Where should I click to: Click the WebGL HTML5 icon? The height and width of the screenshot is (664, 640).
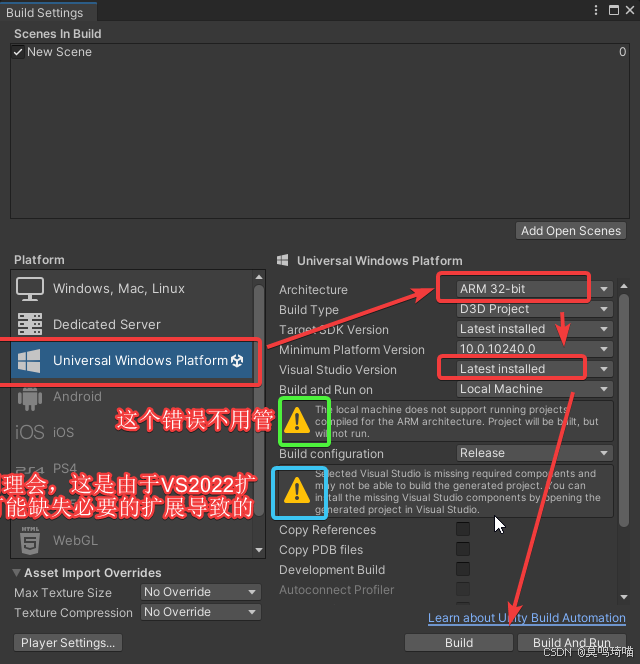click(x=30, y=540)
